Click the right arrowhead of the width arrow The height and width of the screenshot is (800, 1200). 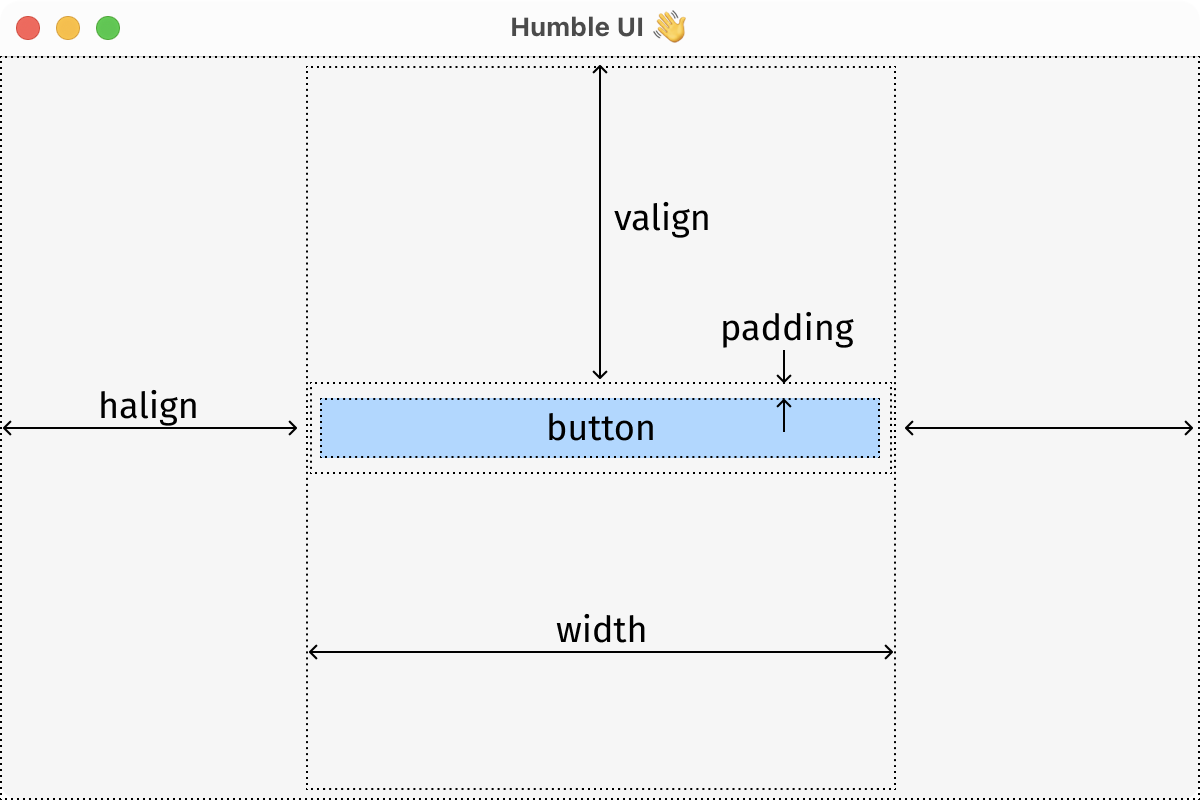tap(889, 653)
